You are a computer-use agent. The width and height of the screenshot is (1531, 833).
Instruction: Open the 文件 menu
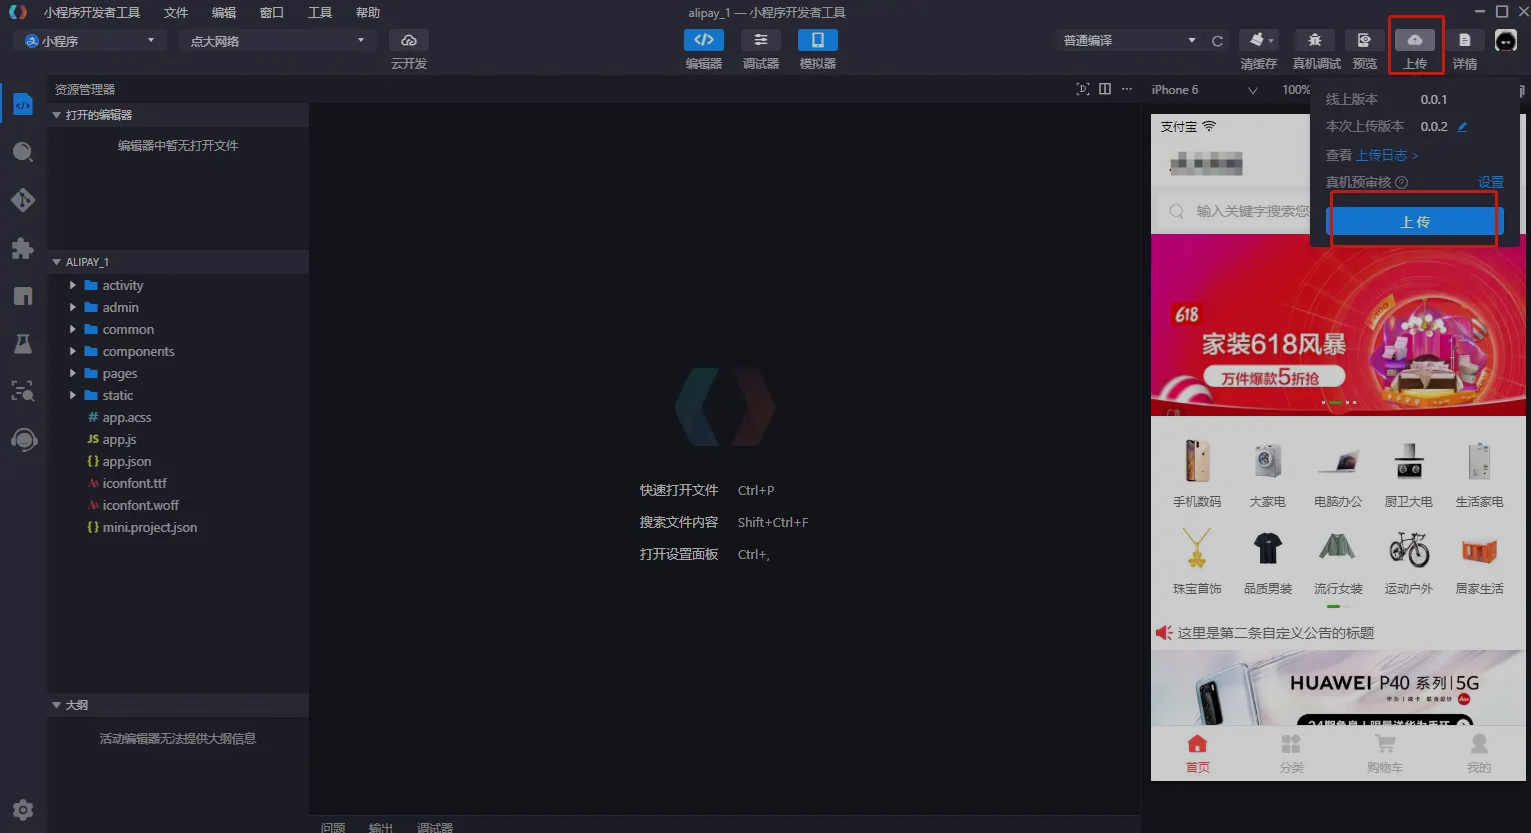tap(176, 13)
